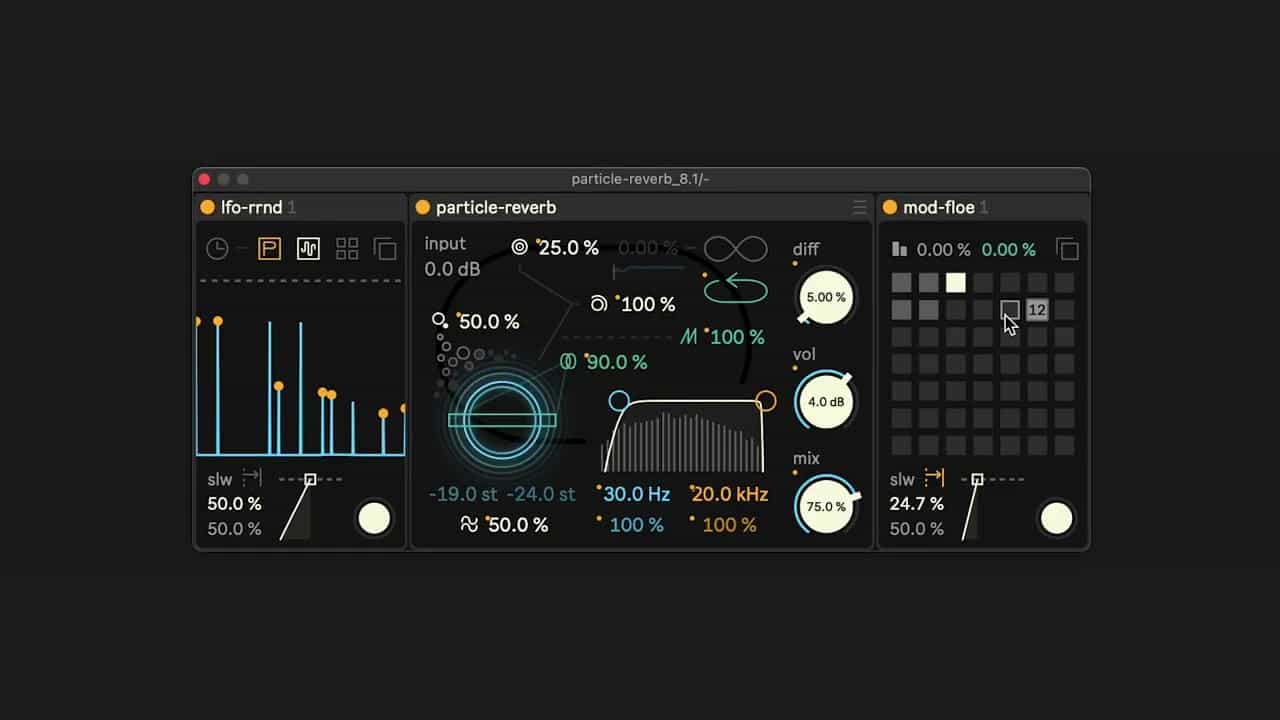Click the round cream button in mod-floe
1280x720 pixels.
[x=1056, y=519]
